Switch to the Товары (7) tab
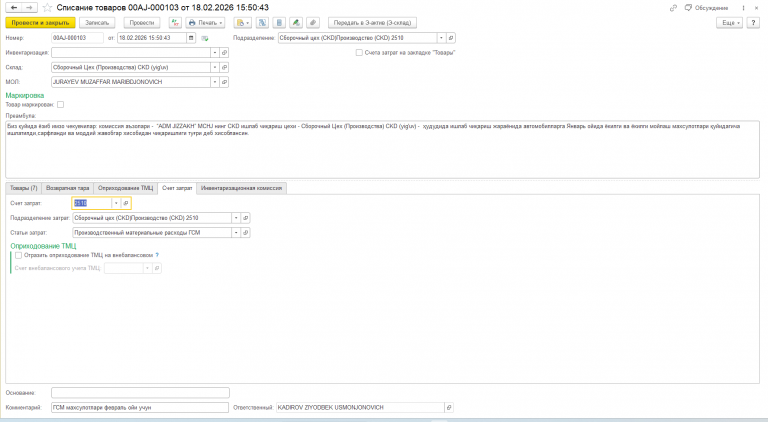 pos(24,188)
